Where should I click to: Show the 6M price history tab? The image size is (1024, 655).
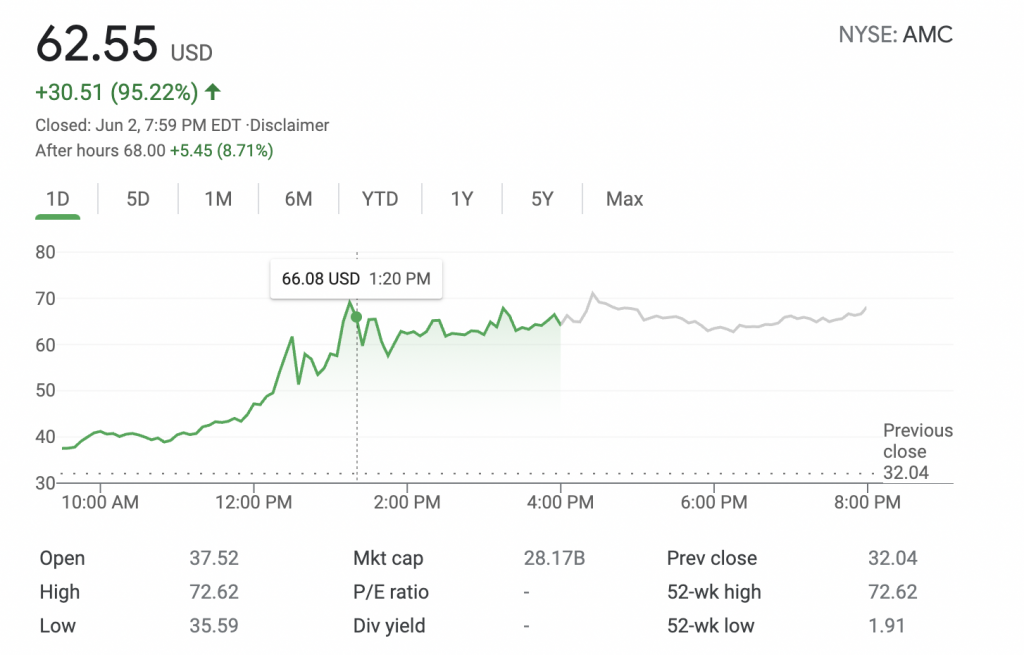[298, 199]
